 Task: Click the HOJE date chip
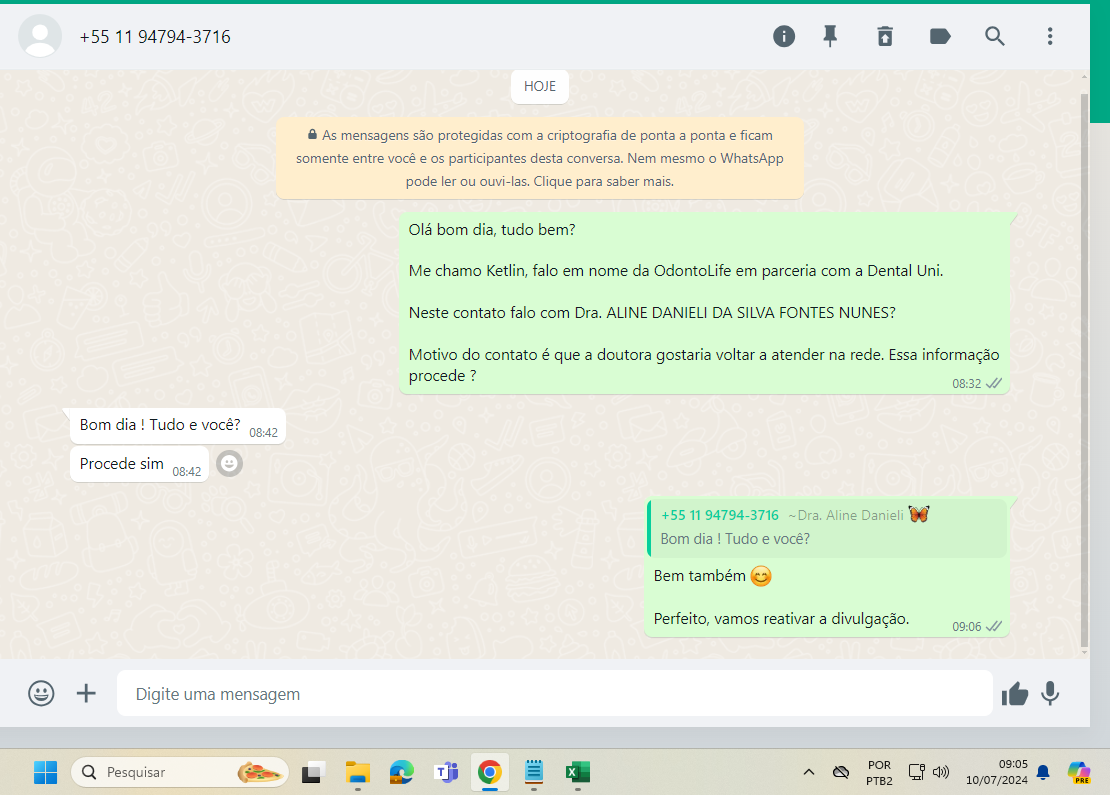tap(539, 86)
